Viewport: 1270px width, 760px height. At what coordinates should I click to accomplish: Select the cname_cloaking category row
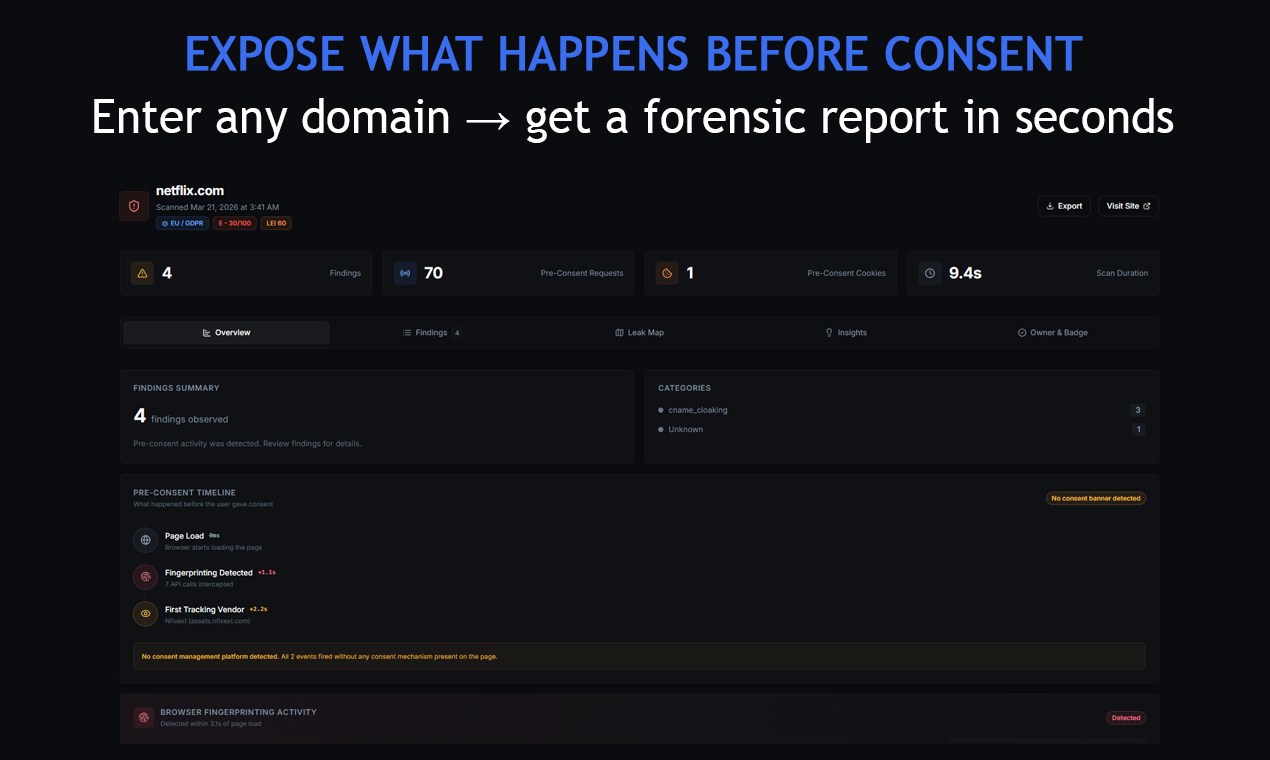[901, 410]
